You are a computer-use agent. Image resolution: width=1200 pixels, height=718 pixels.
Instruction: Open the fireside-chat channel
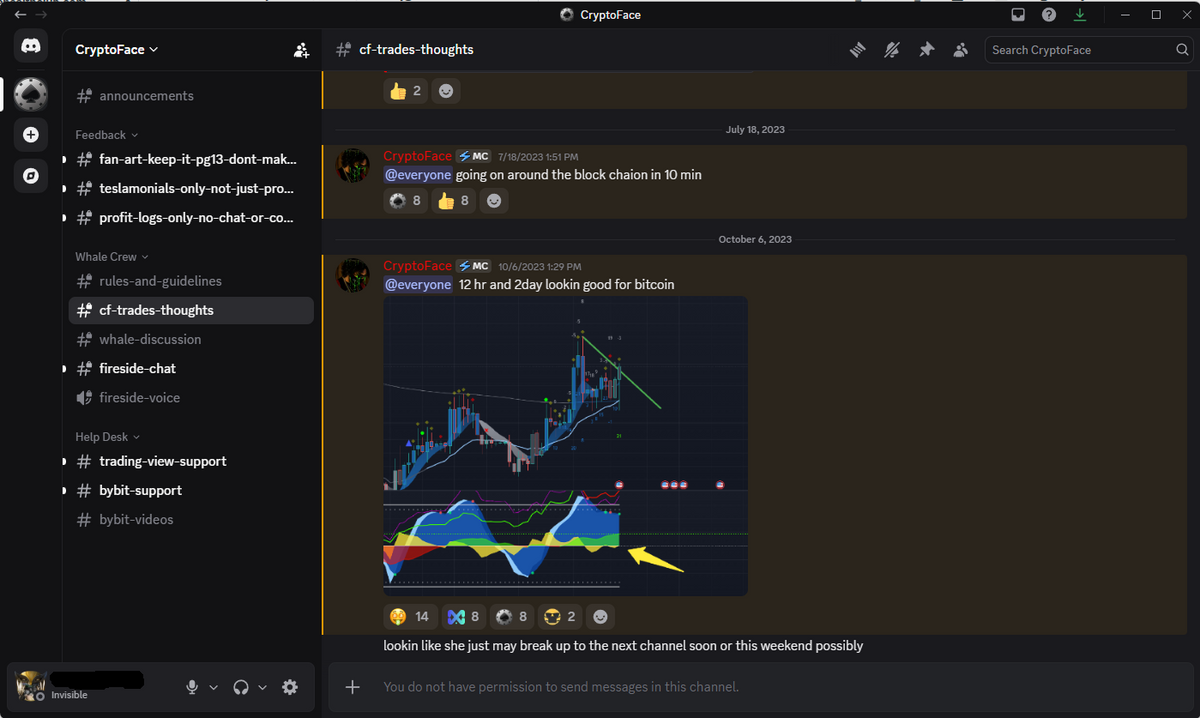pos(191,368)
